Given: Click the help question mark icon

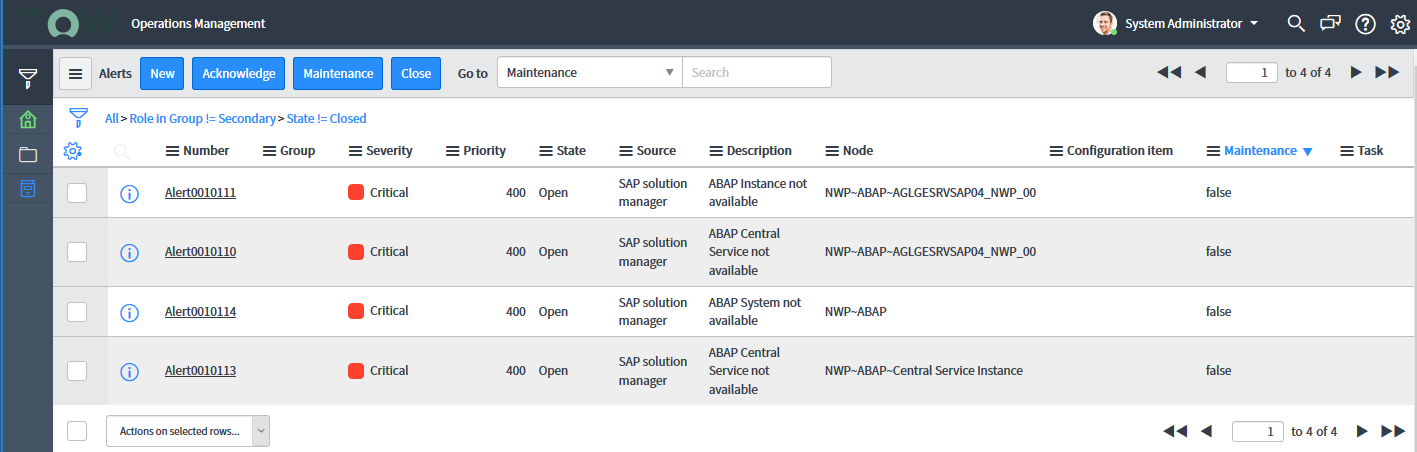Looking at the screenshot, I should click(x=1365, y=24).
